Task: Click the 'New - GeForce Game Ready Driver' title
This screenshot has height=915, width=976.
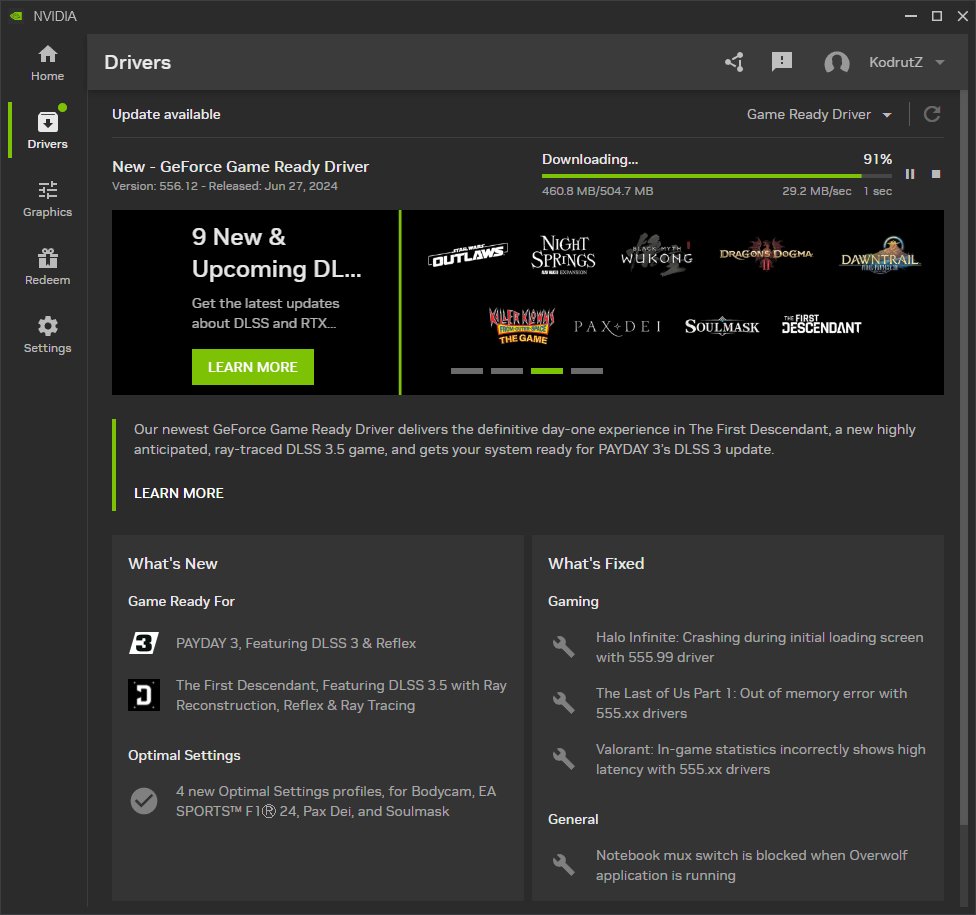Action: tap(240, 167)
